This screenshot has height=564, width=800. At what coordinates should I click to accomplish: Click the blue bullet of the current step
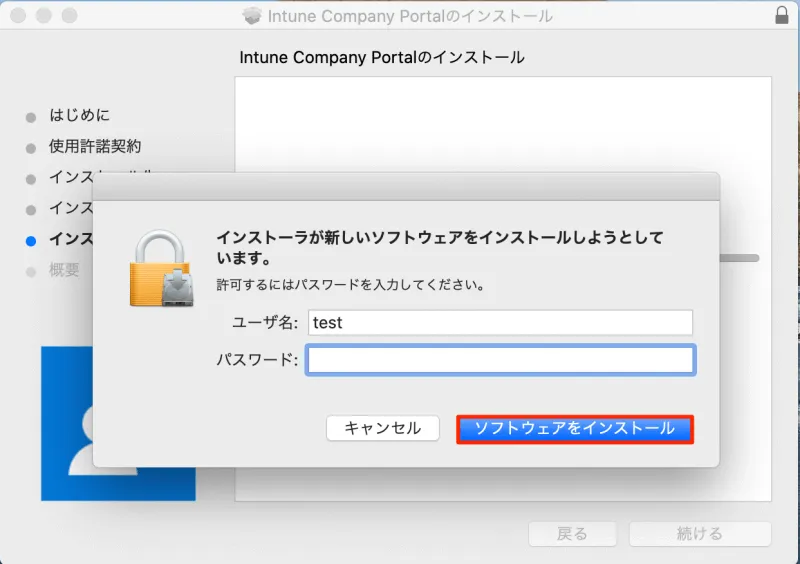click(x=31, y=240)
